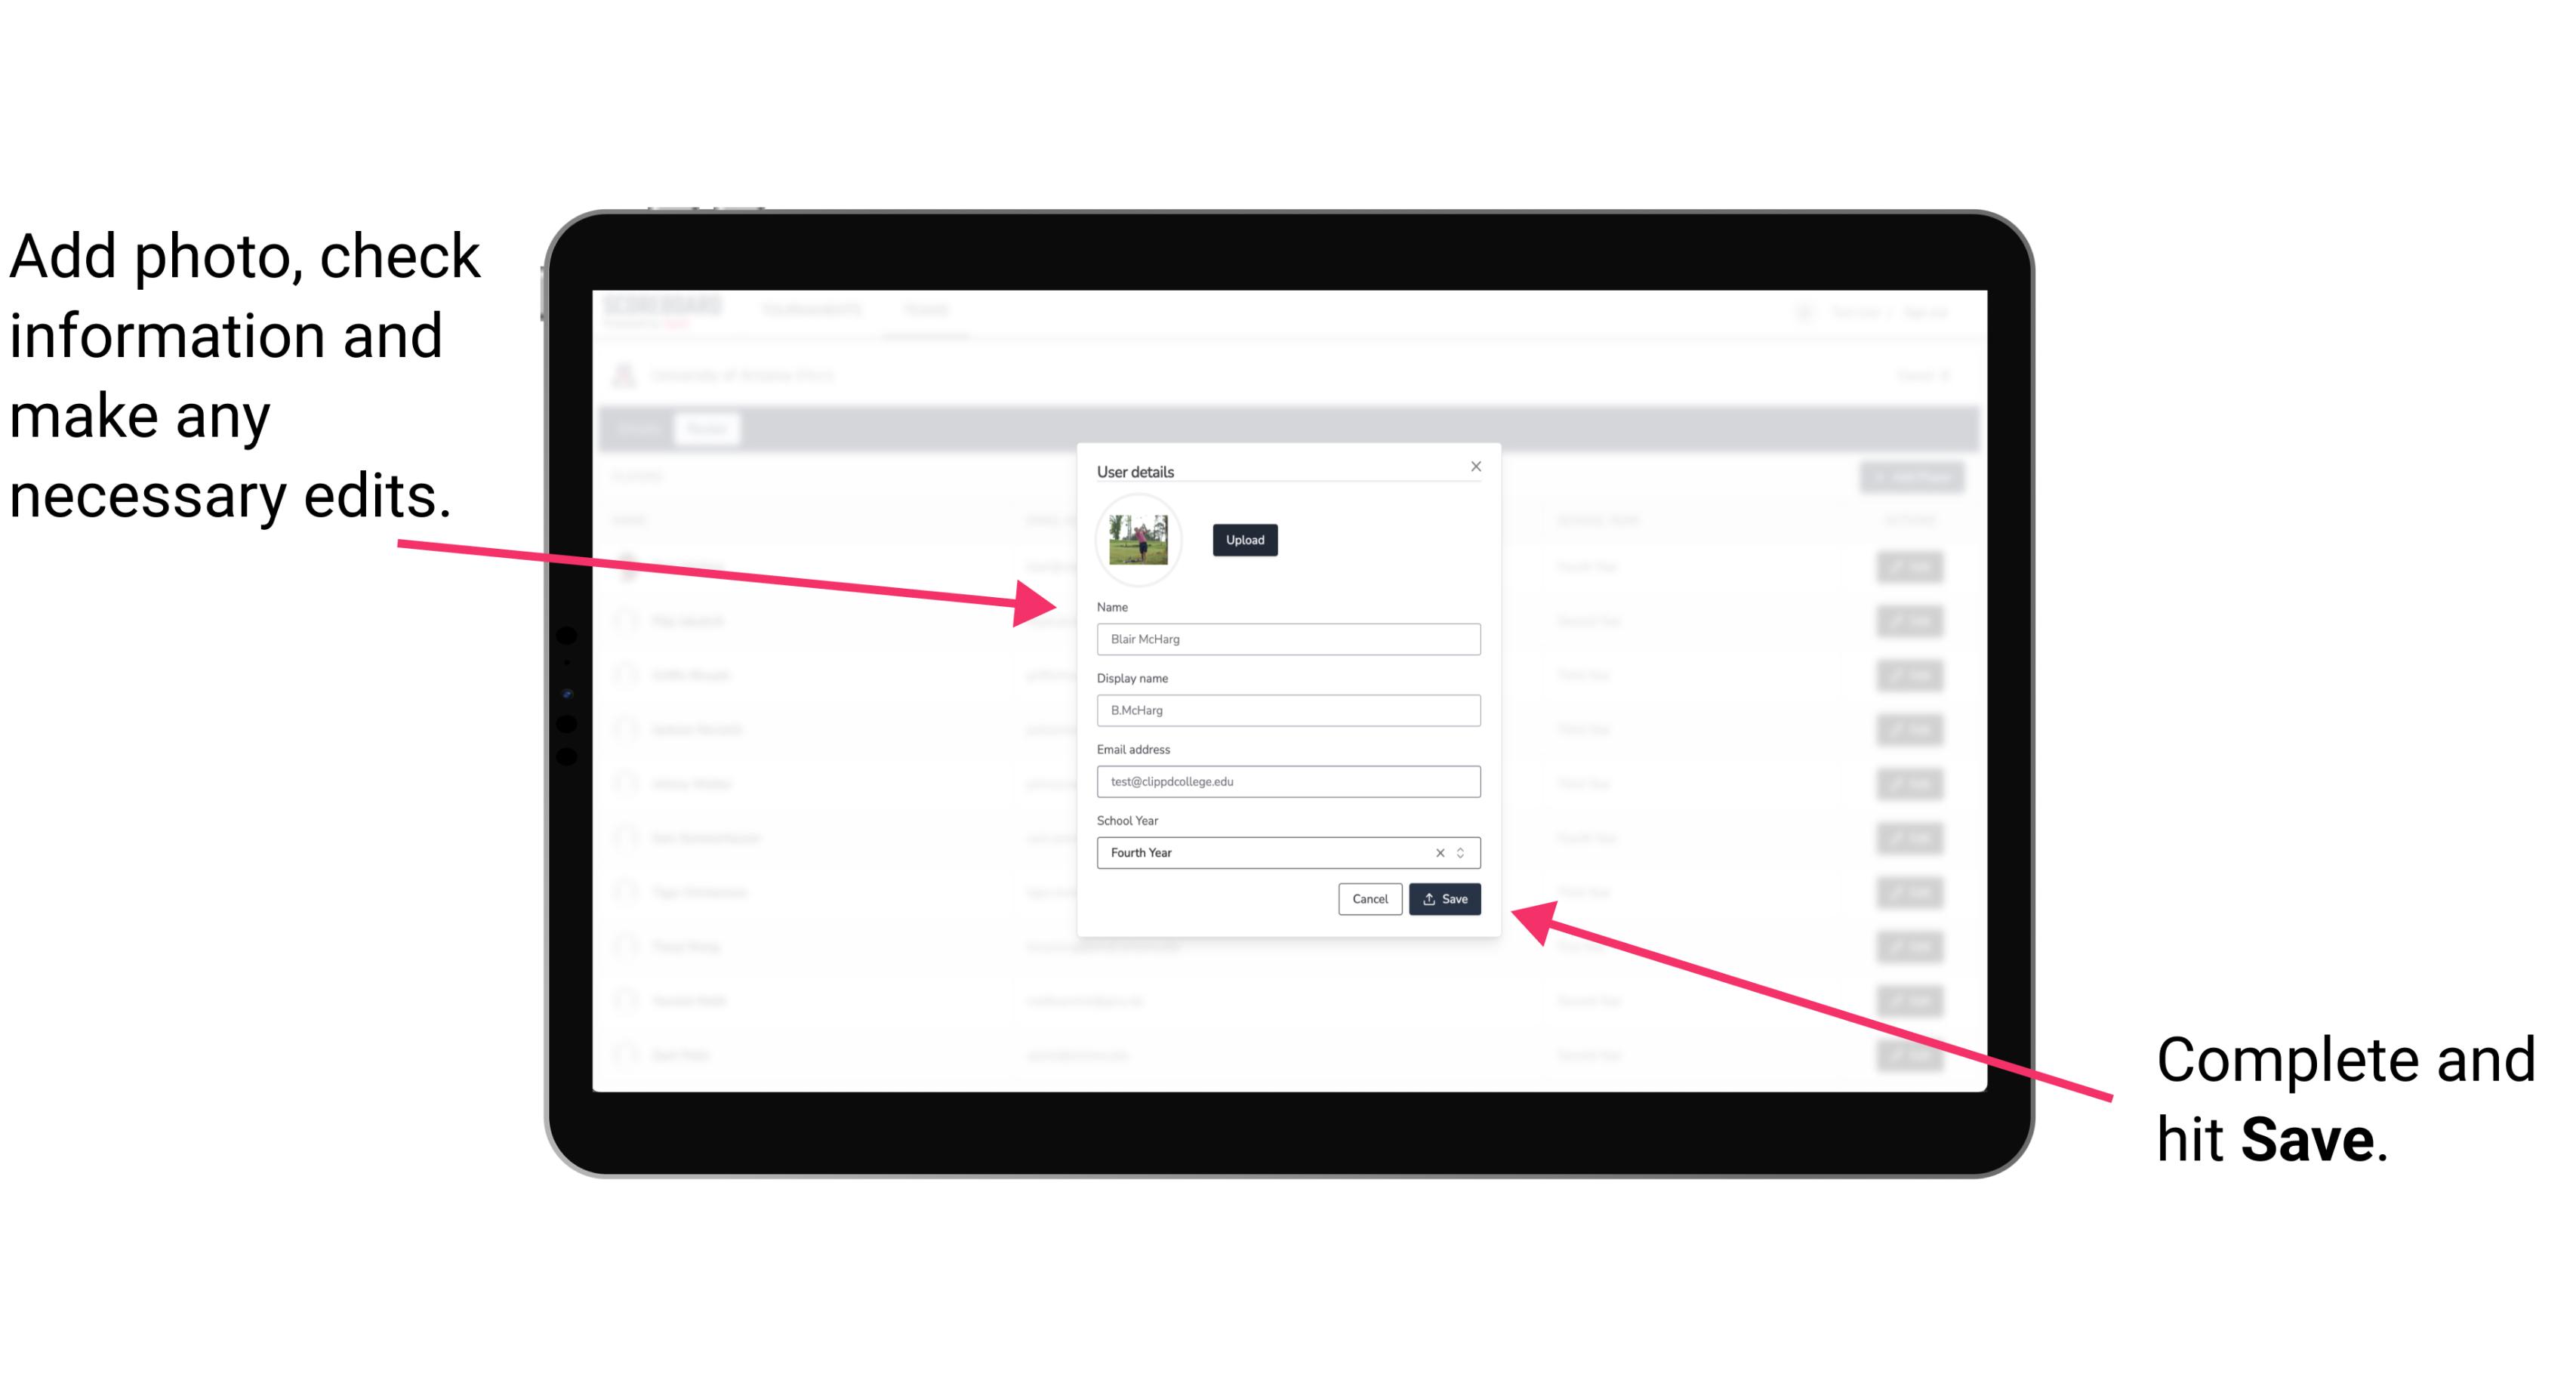Click the Save icon button
Image resolution: width=2576 pixels, height=1386 pixels.
1444,896
